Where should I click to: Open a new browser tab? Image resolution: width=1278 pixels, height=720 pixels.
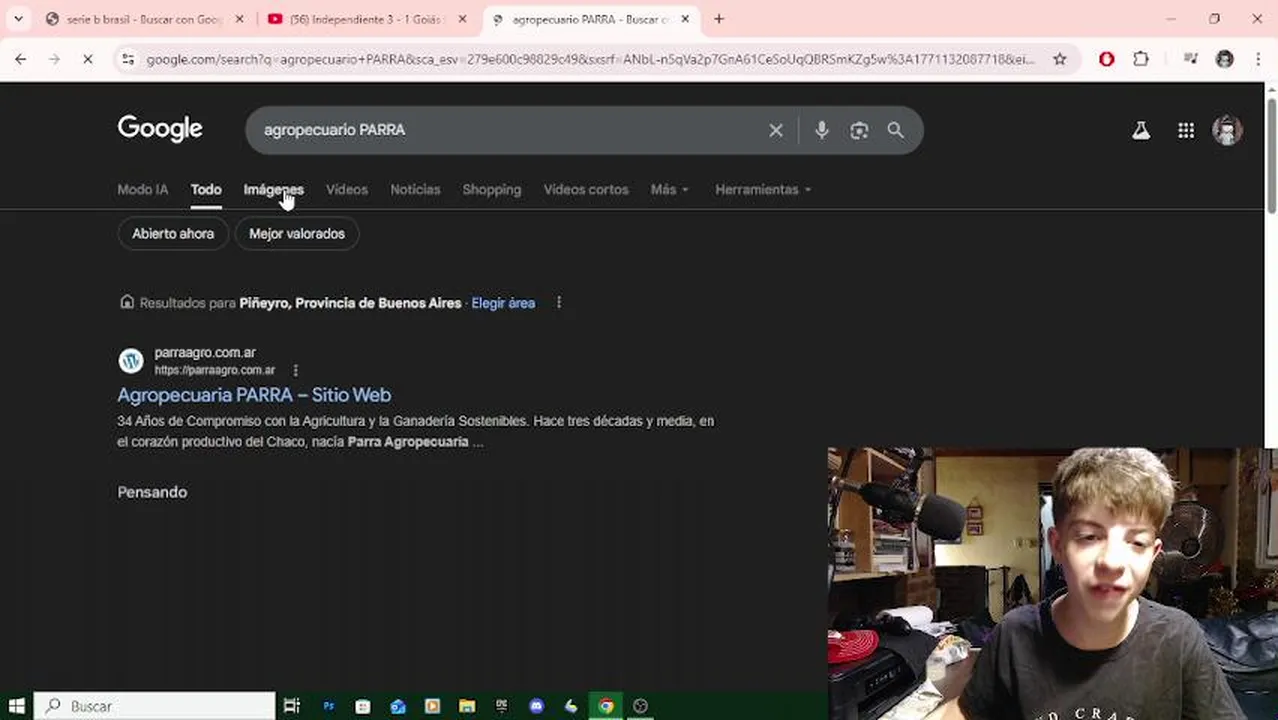tap(719, 19)
